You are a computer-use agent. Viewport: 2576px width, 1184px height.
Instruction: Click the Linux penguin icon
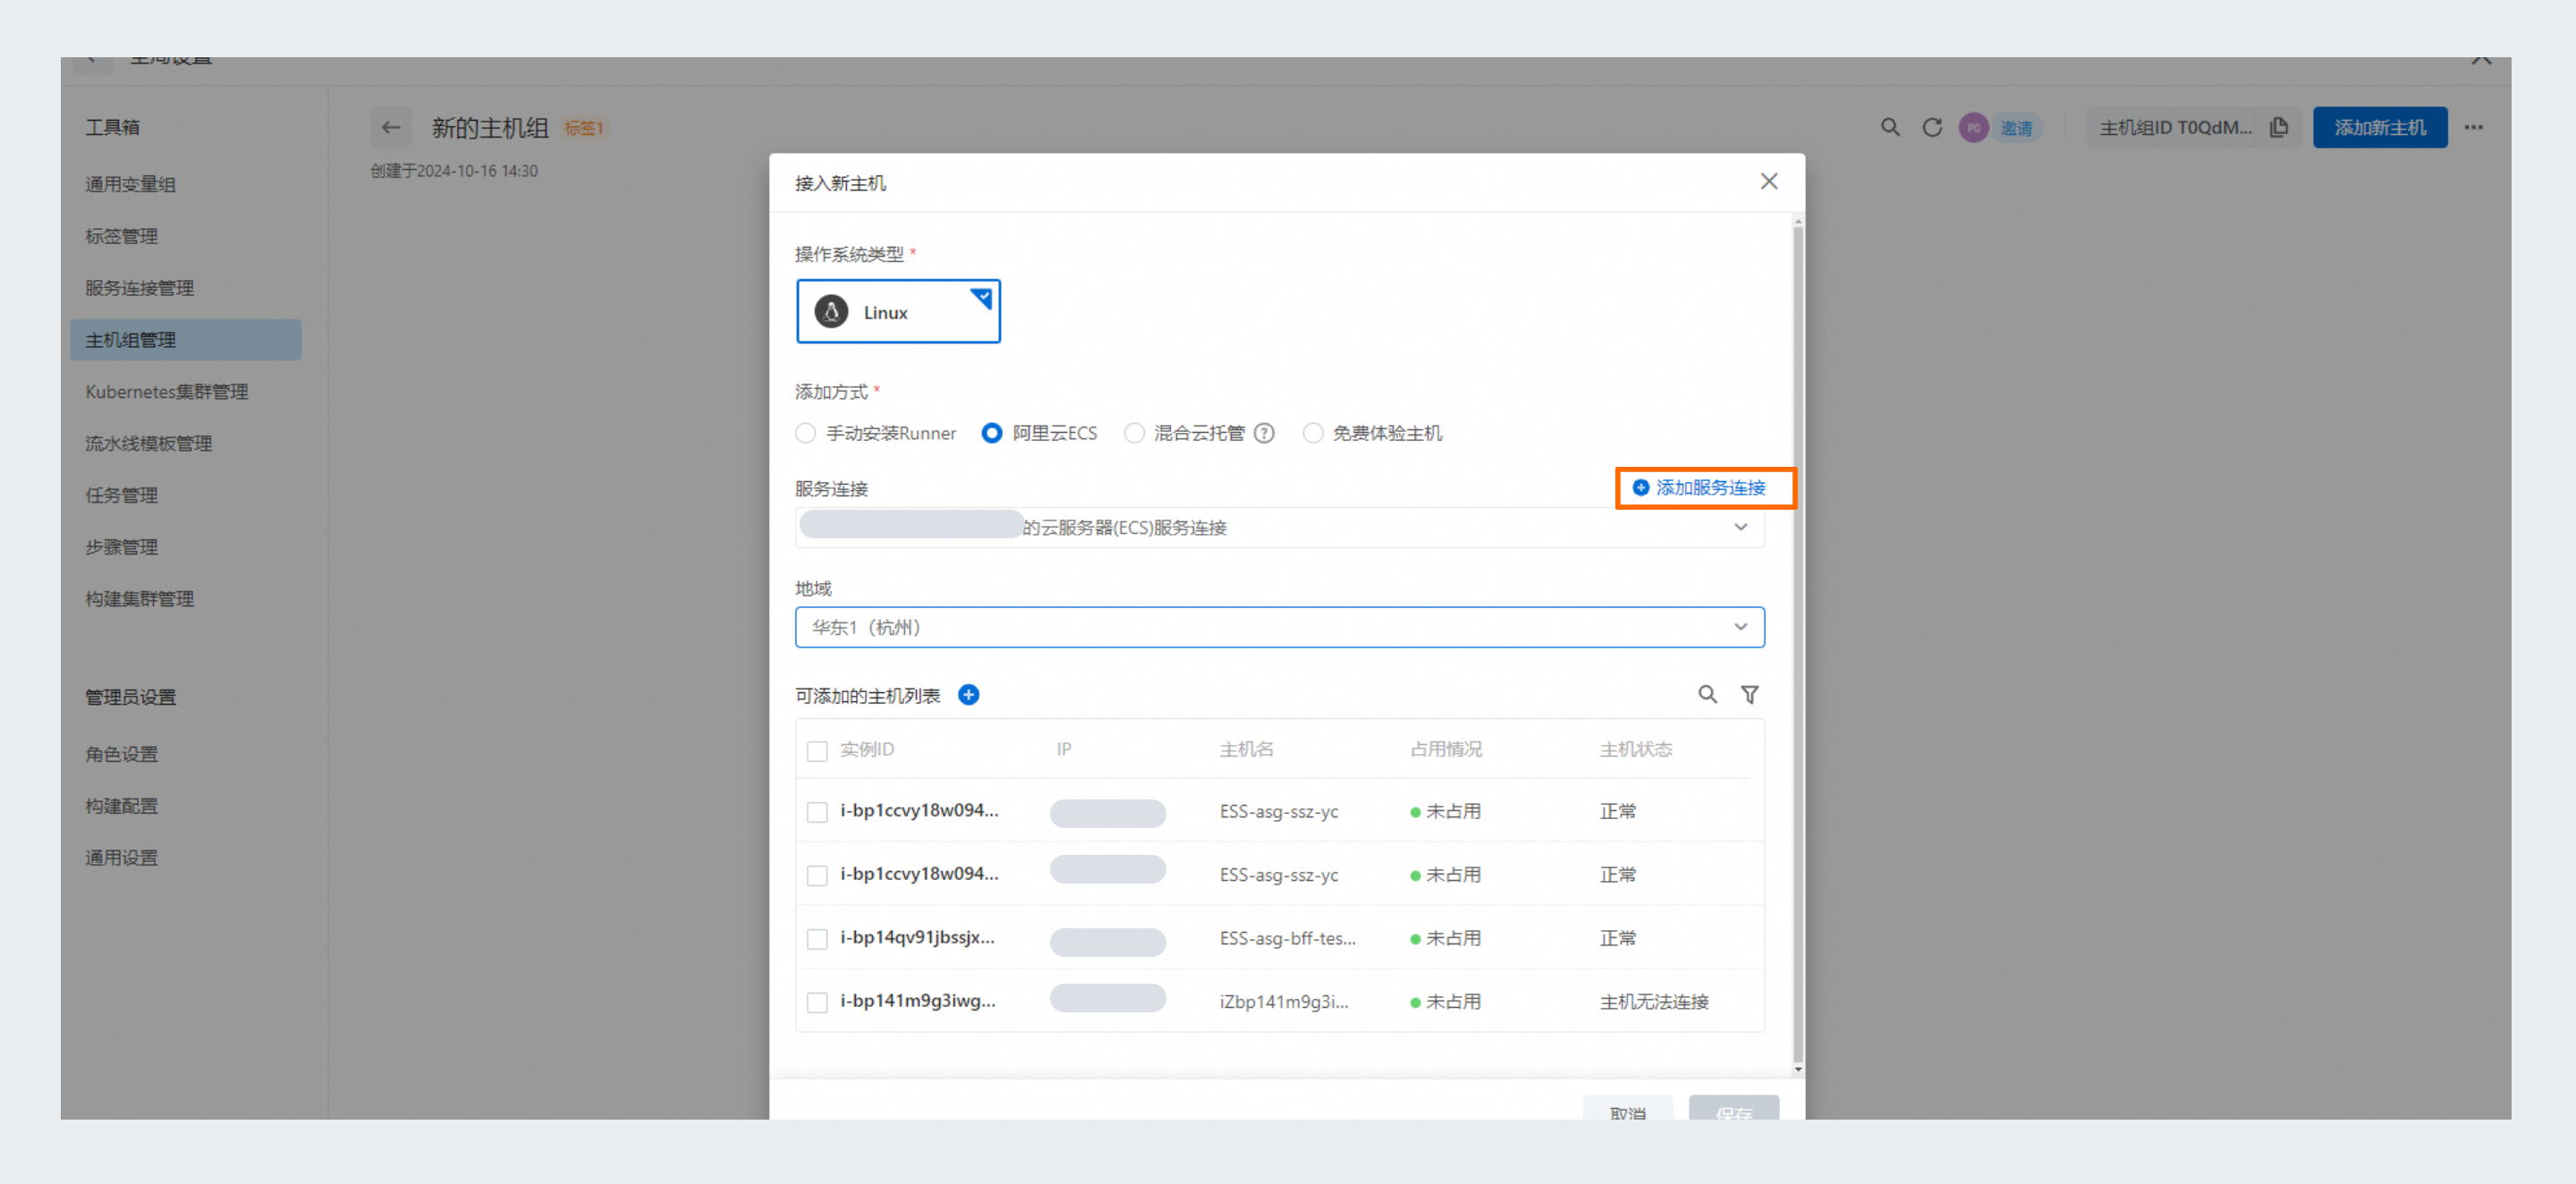pyautogui.click(x=831, y=312)
